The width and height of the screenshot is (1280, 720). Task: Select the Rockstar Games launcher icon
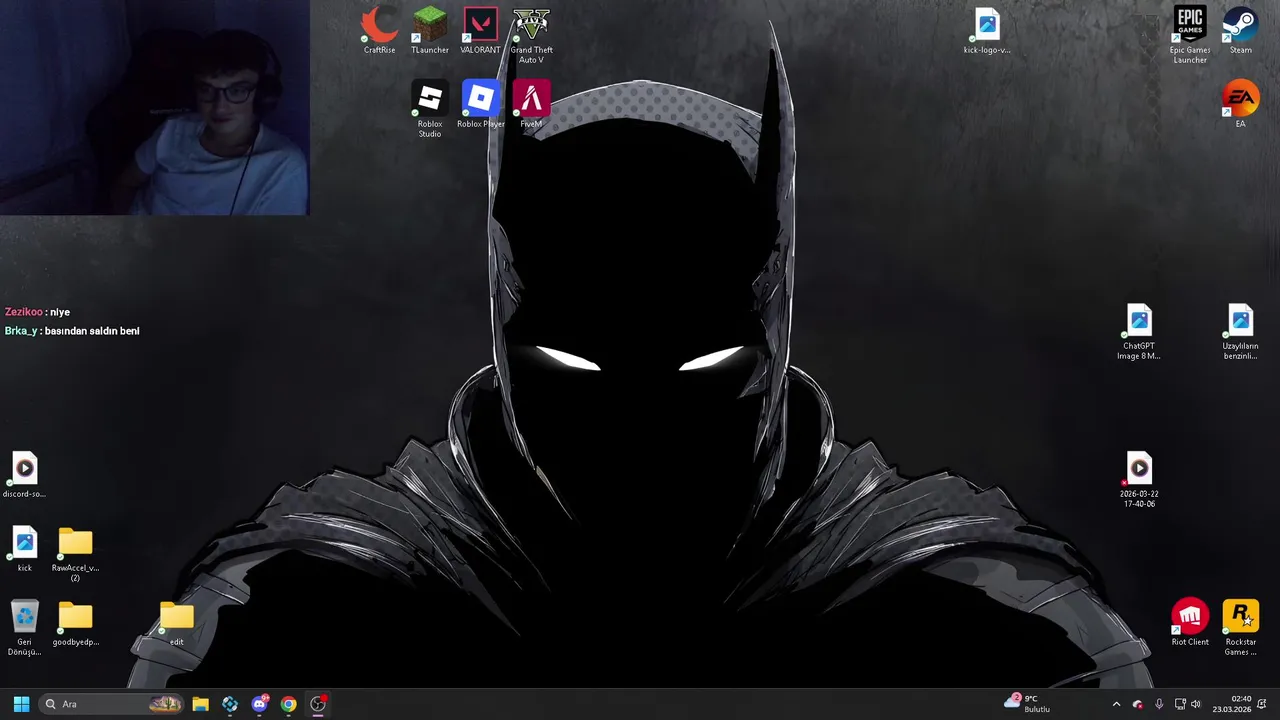coord(1241,628)
